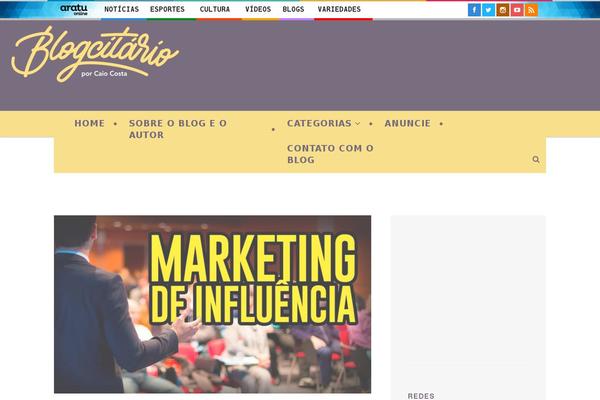Viewport: 600px width, 400px height.
Task: Open the Variedades section
Action: tap(339, 9)
